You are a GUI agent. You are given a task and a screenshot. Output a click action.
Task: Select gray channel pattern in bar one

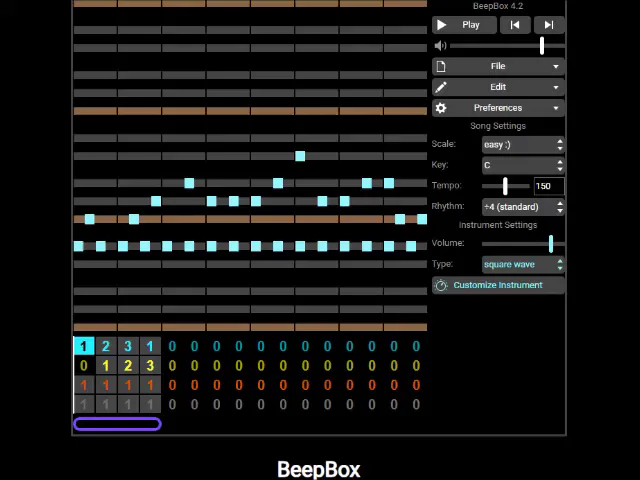[x=84, y=404]
